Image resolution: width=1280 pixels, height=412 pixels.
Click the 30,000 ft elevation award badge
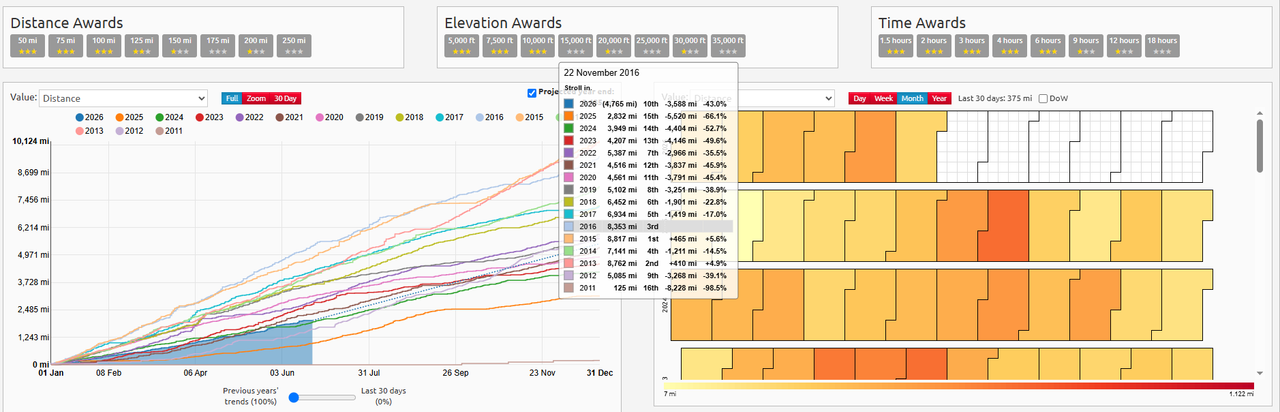(689, 44)
